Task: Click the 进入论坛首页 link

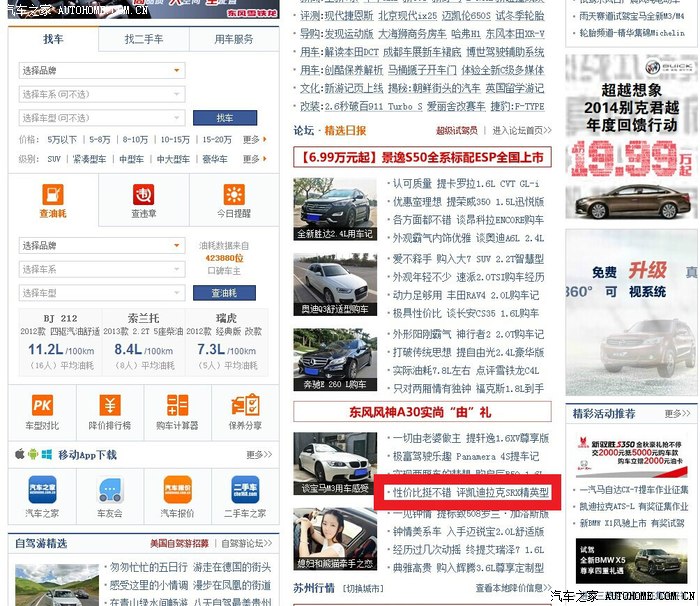Action: coord(520,131)
